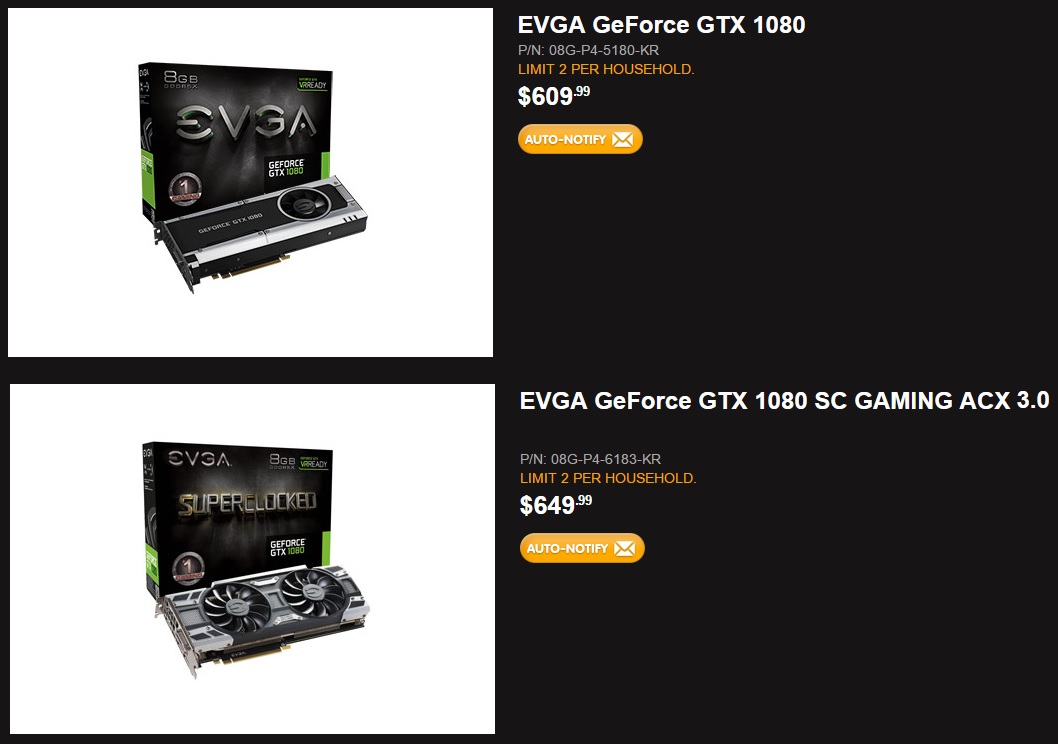Click the large EVGA logo on the first product box
The height and width of the screenshot is (744, 1058).
point(246,122)
